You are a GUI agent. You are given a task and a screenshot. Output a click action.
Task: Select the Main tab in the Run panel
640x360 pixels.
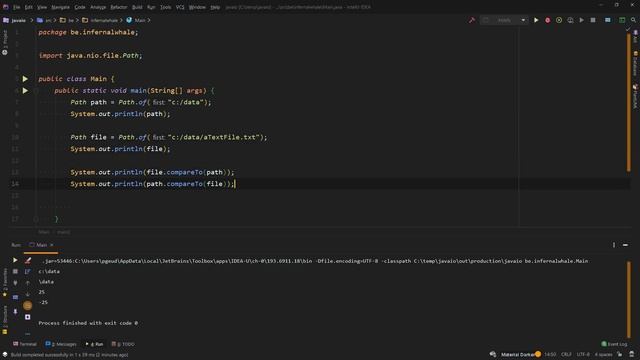coord(41,245)
